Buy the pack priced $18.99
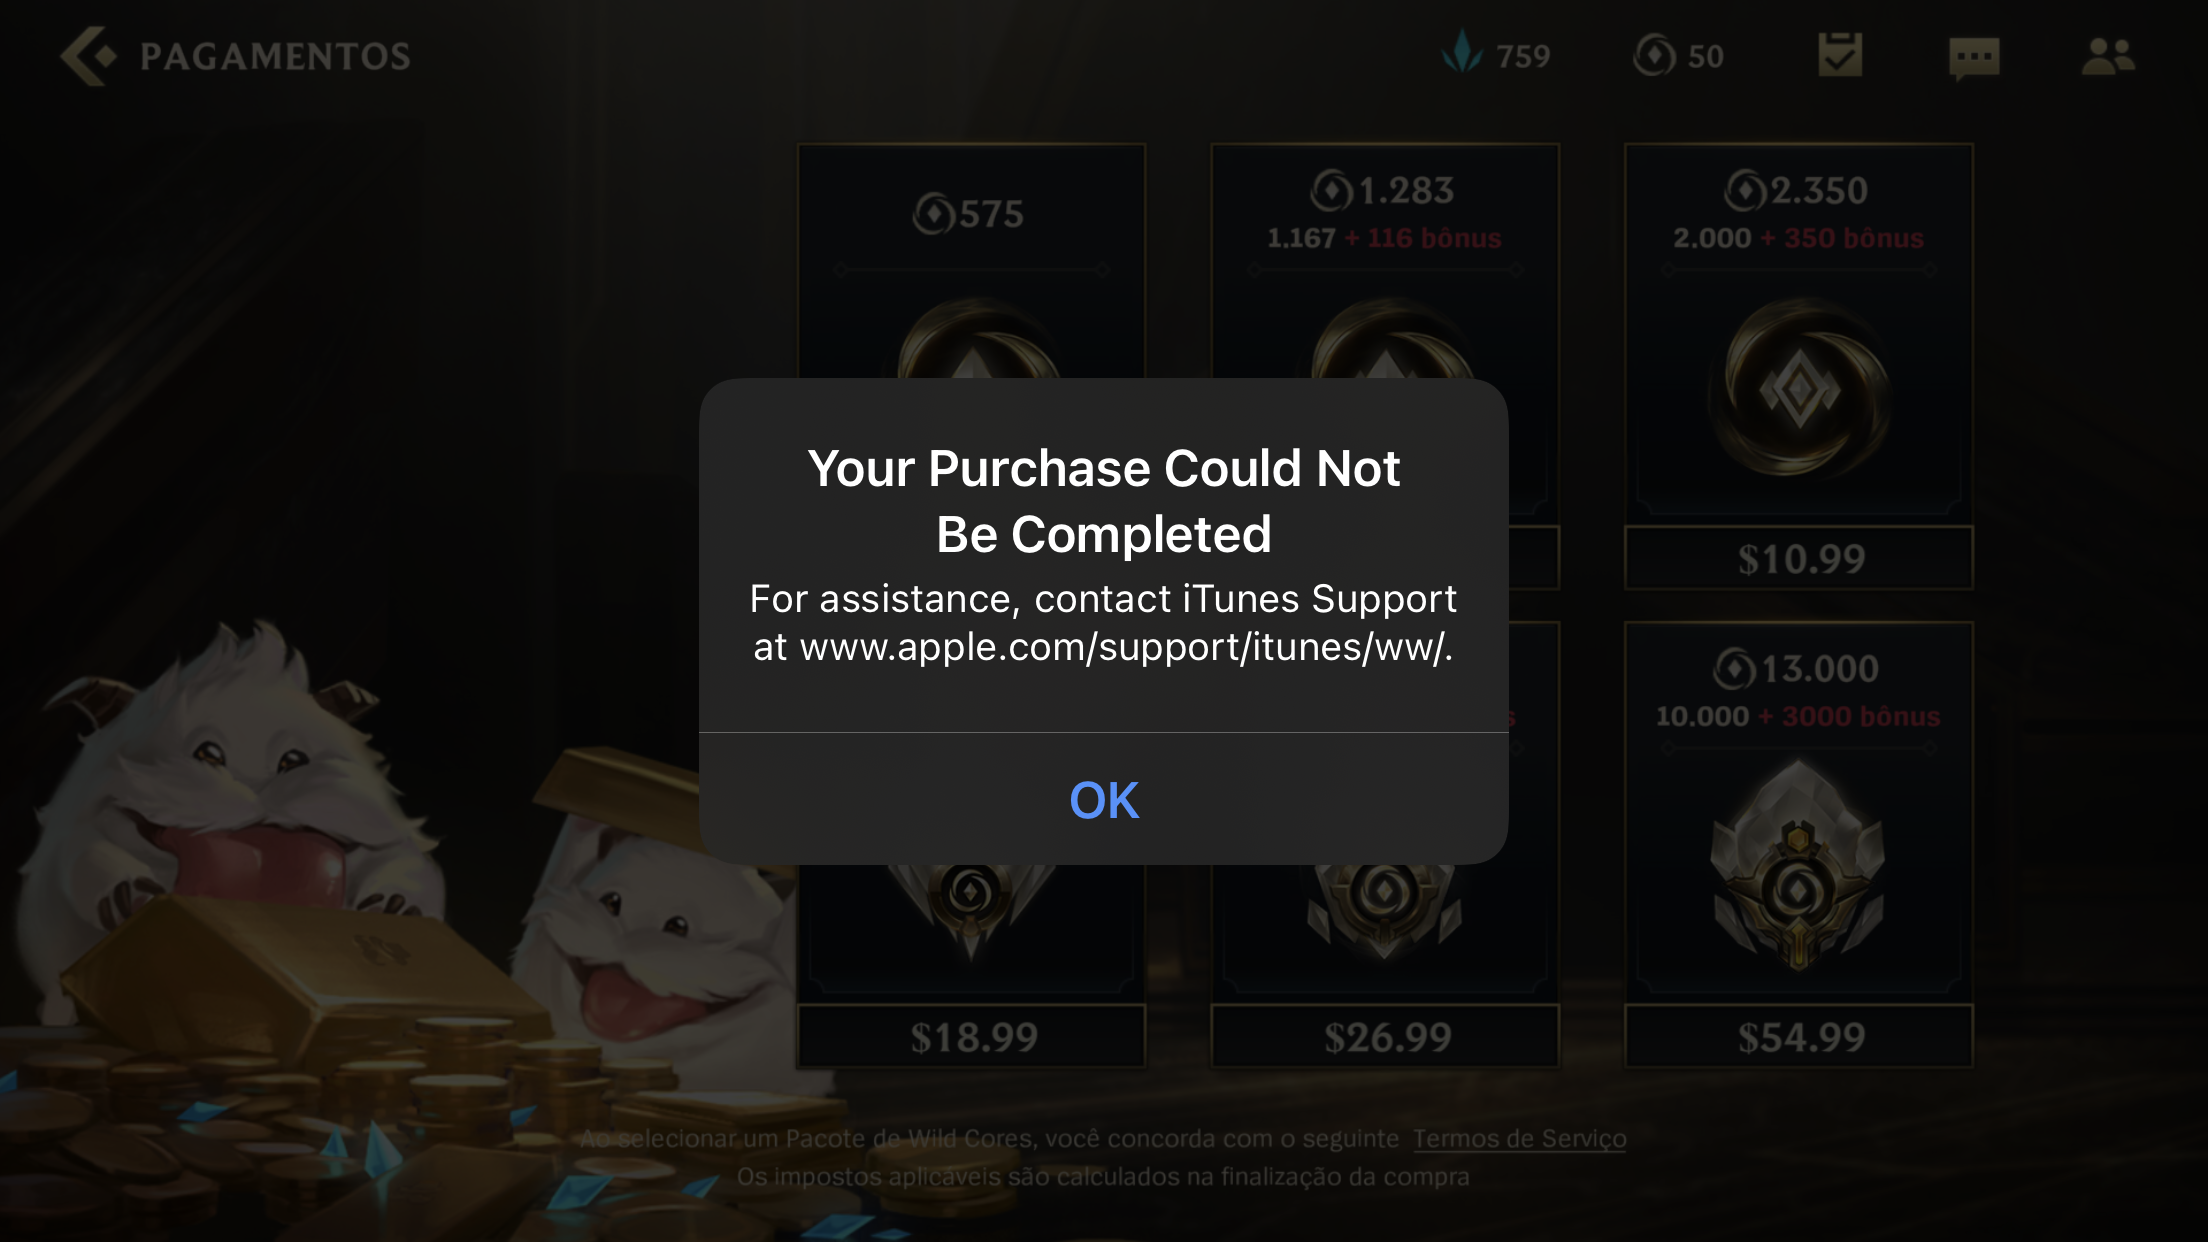2208x1242 pixels. coord(971,1036)
